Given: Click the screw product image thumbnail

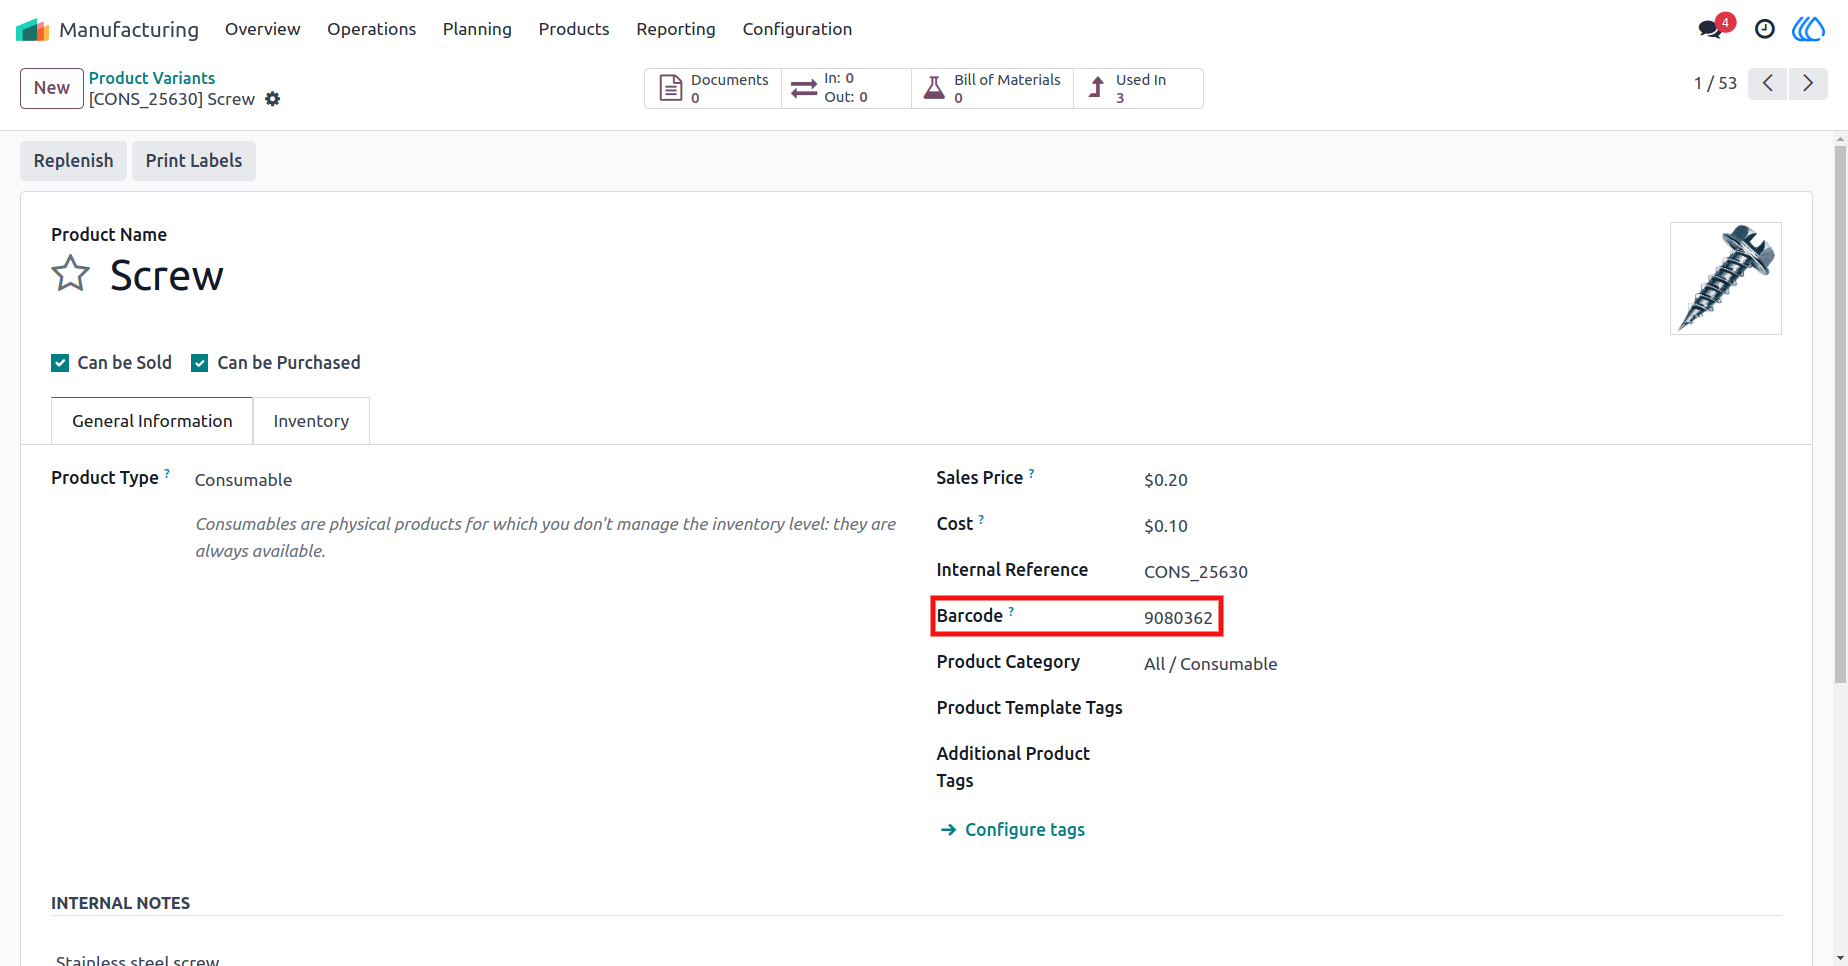Looking at the screenshot, I should pos(1726,278).
